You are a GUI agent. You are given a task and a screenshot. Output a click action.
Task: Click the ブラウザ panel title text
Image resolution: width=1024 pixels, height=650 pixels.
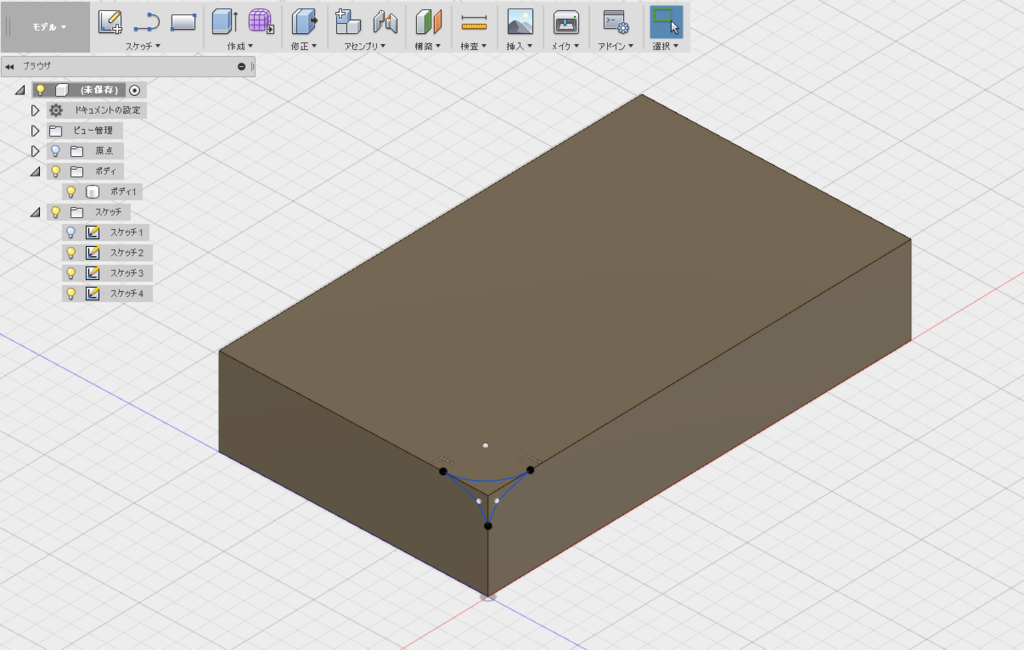(37, 66)
